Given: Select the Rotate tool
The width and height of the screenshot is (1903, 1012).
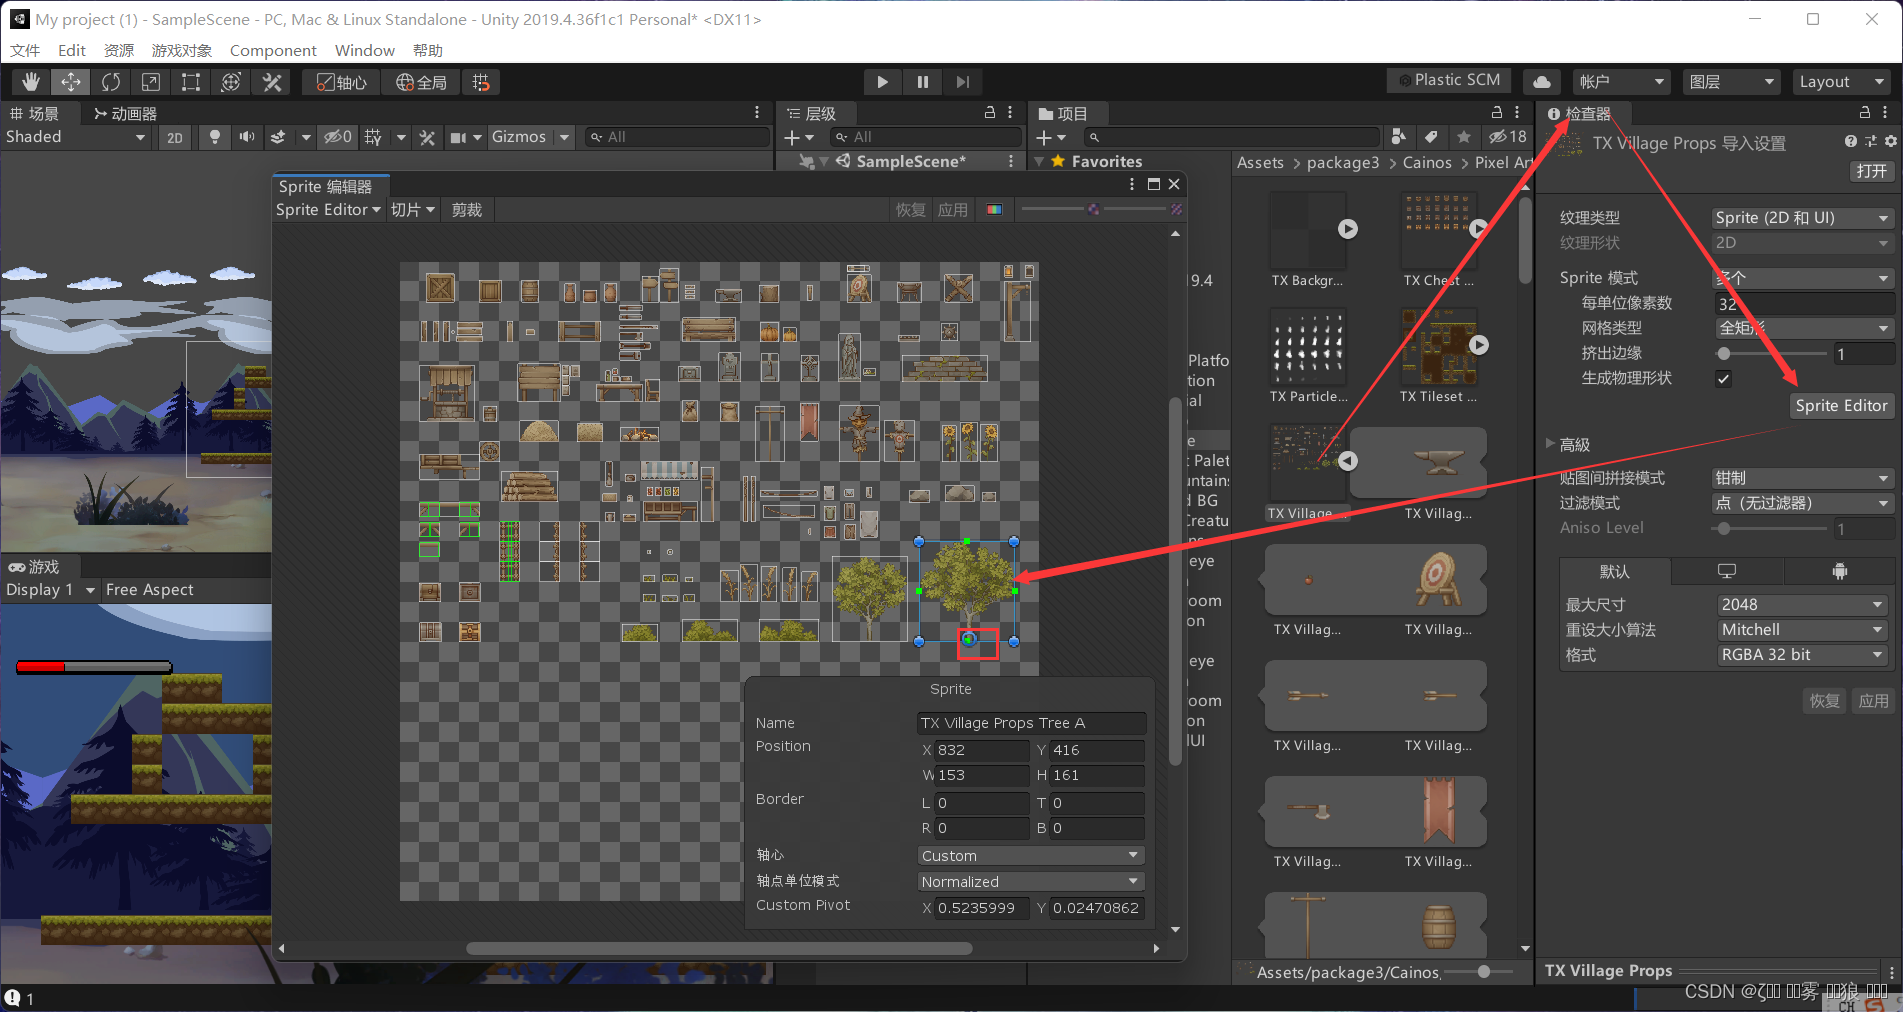Looking at the screenshot, I should [111, 82].
